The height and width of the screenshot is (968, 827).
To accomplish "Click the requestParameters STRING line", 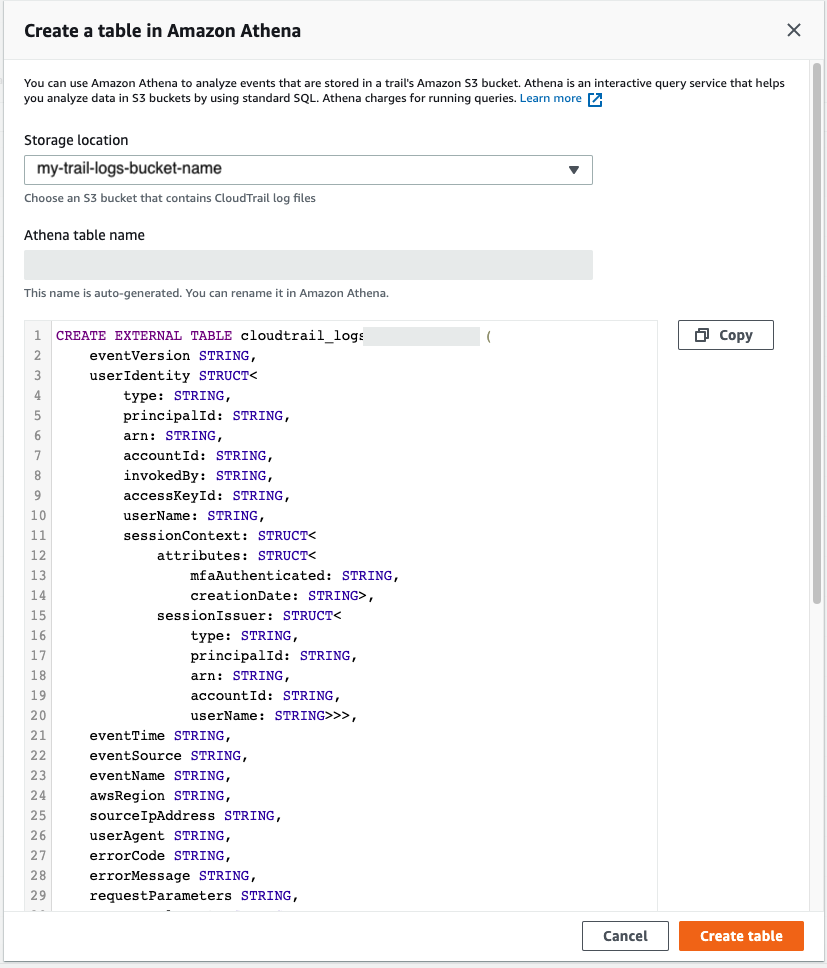I will [x=194, y=896].
